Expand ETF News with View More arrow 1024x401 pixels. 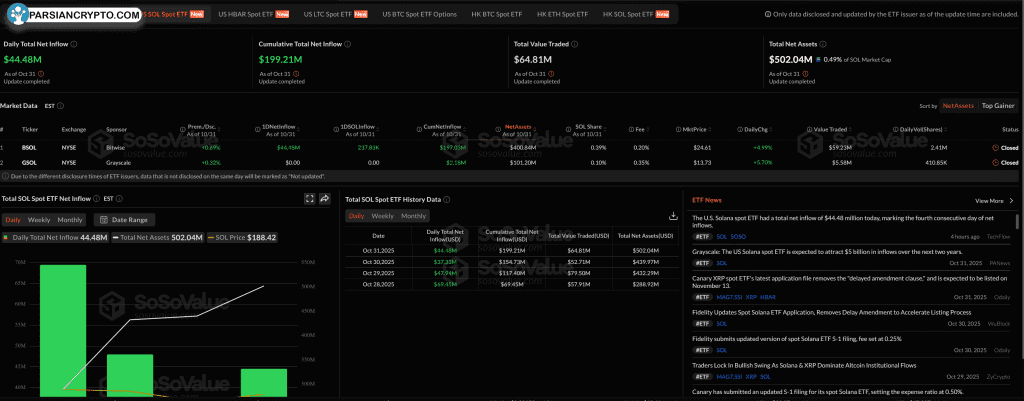coord(995,200)
